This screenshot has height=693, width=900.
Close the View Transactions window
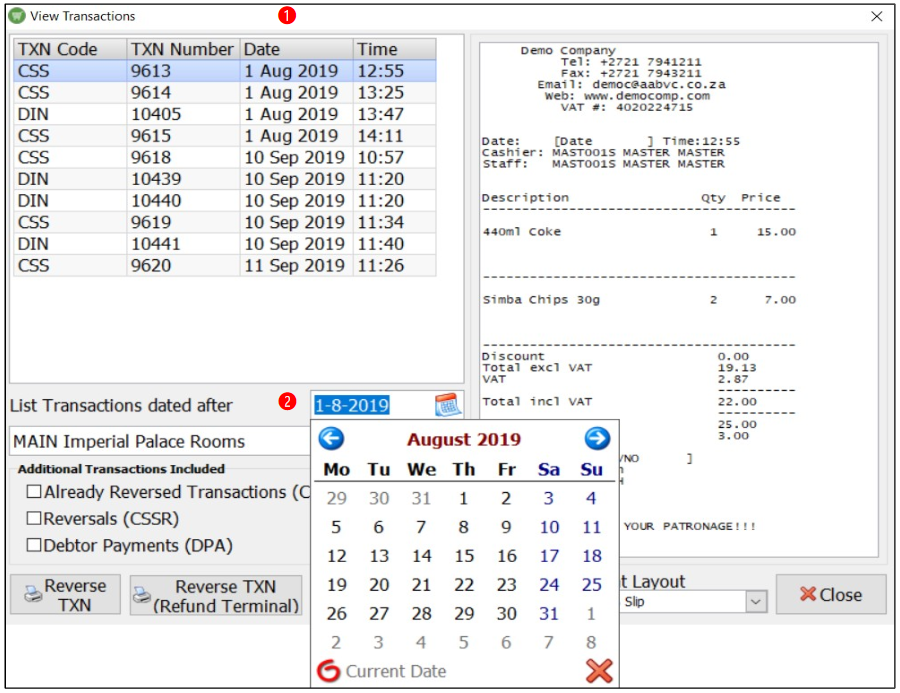tap(876, 16)
